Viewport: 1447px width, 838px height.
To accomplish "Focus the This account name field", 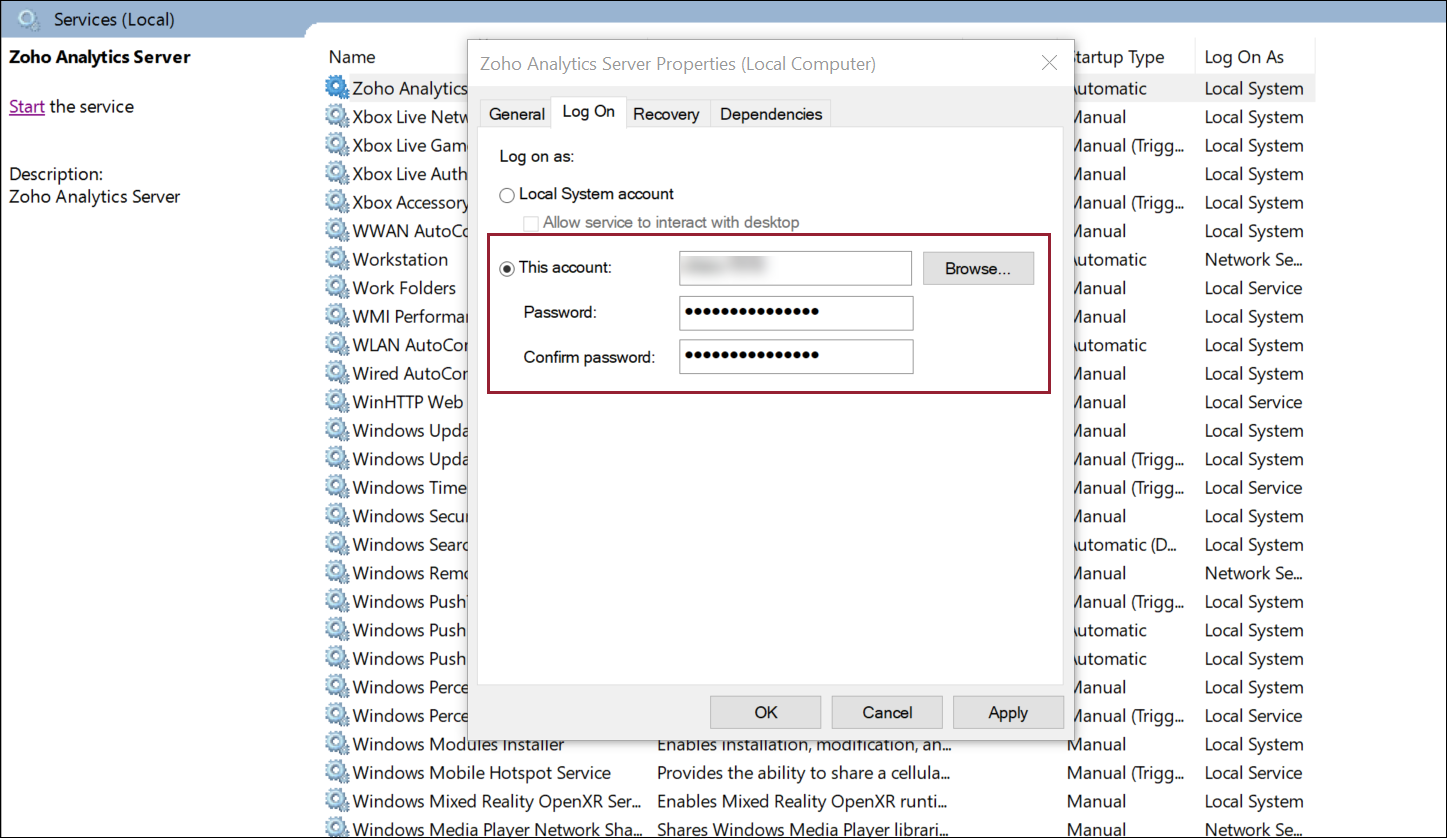I will coord(795,268).
